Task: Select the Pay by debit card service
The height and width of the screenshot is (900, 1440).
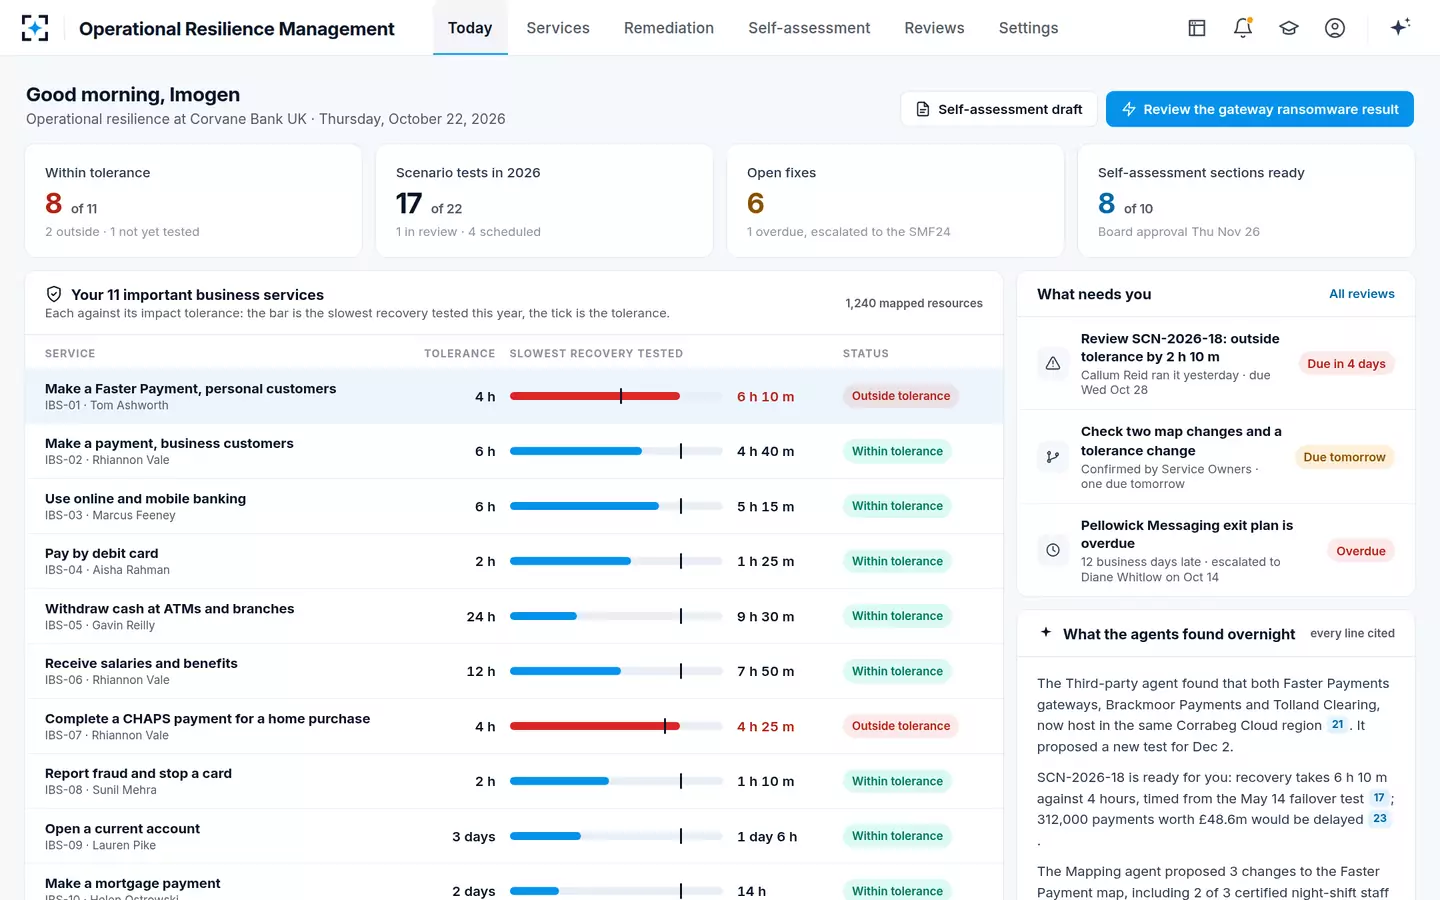Action: coord(514,561)
